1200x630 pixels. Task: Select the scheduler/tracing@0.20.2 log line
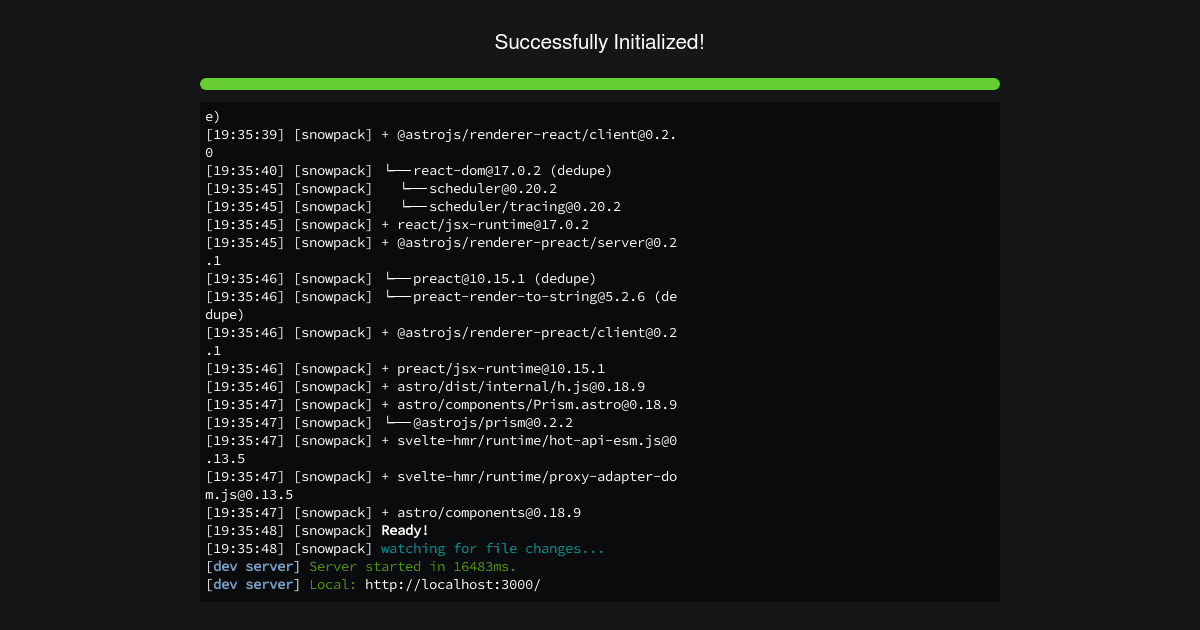pyautogui.click(x=510, y=206)
